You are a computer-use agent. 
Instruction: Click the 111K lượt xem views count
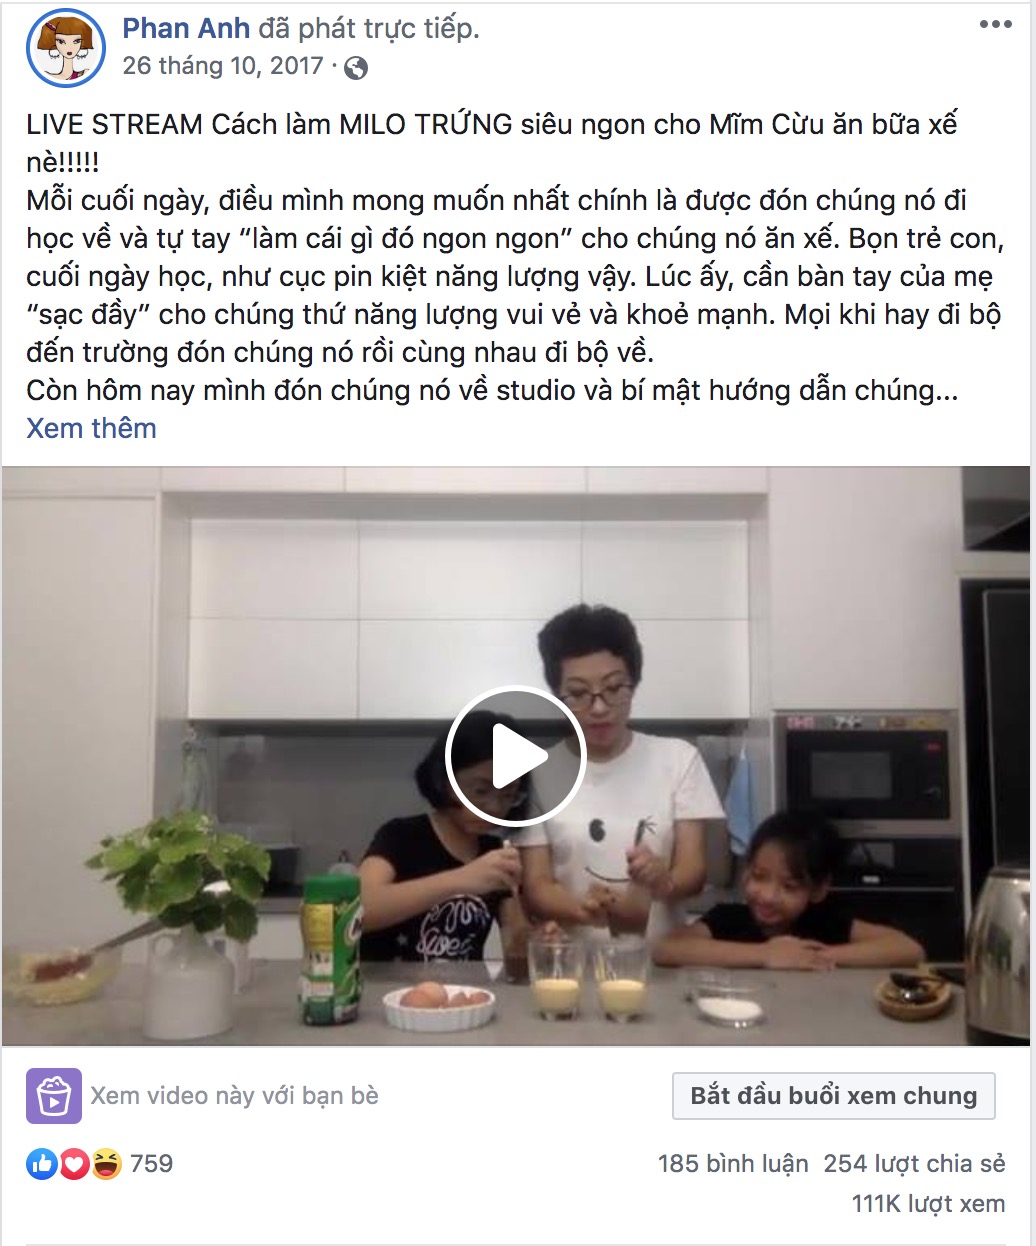[929, 1204]
